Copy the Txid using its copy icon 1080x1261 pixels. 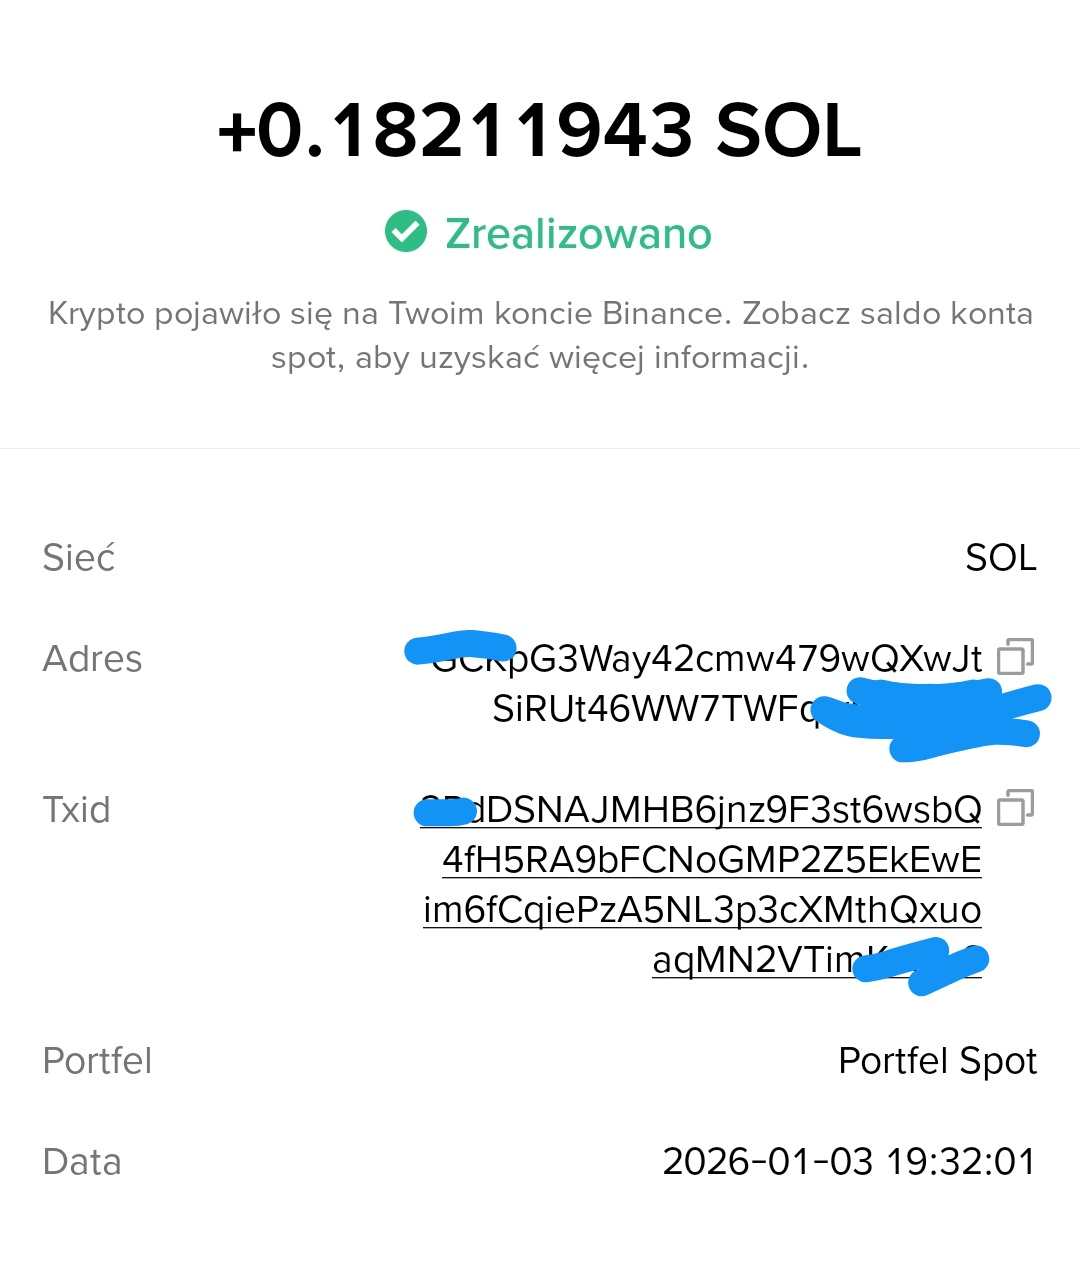[x=1015, y=807]
